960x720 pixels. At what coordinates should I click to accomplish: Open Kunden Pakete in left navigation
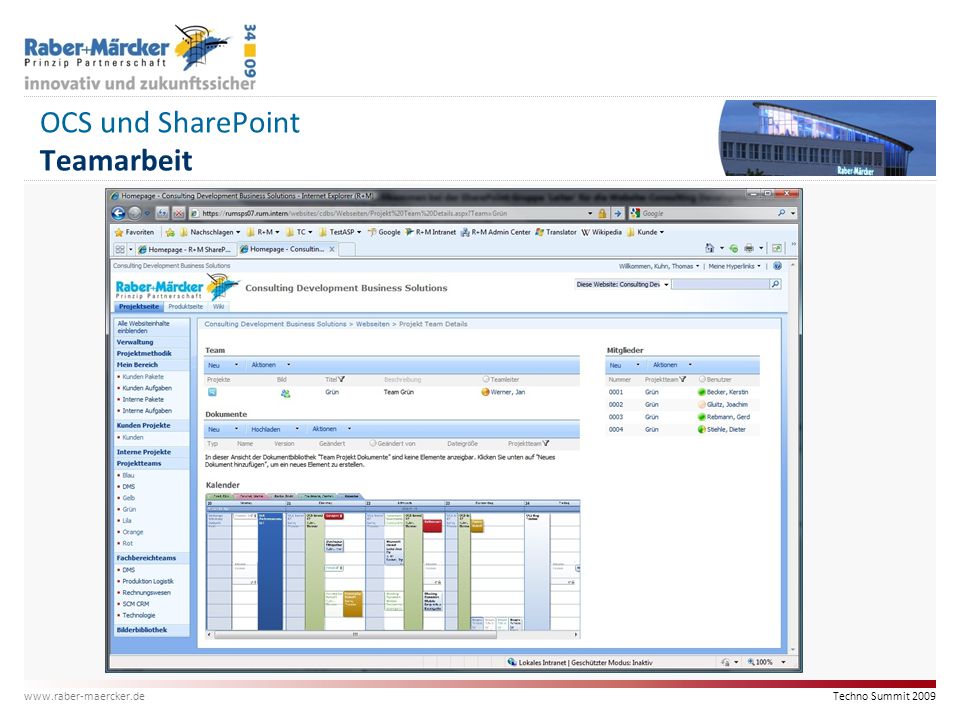tap(143, 377)
